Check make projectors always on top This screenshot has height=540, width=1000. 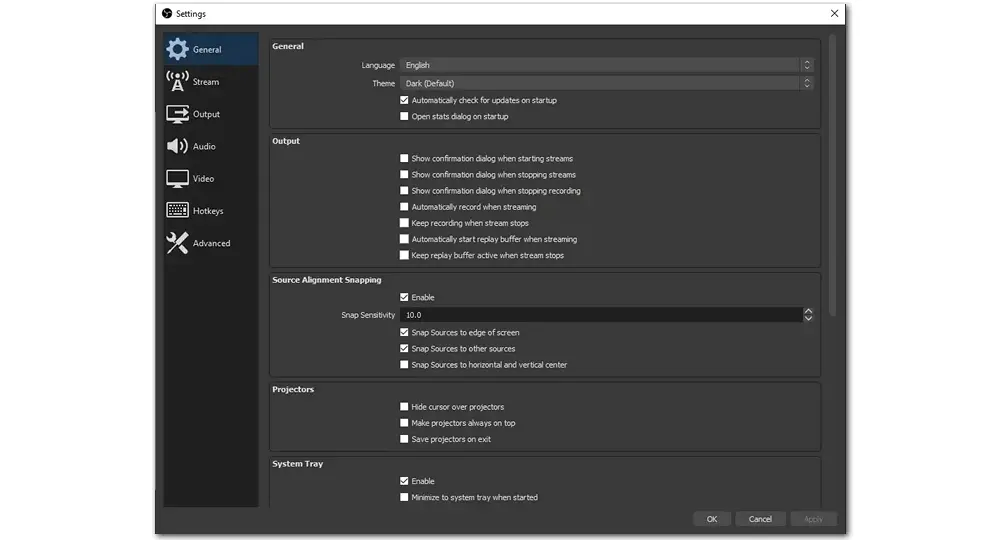coord(404,423)
